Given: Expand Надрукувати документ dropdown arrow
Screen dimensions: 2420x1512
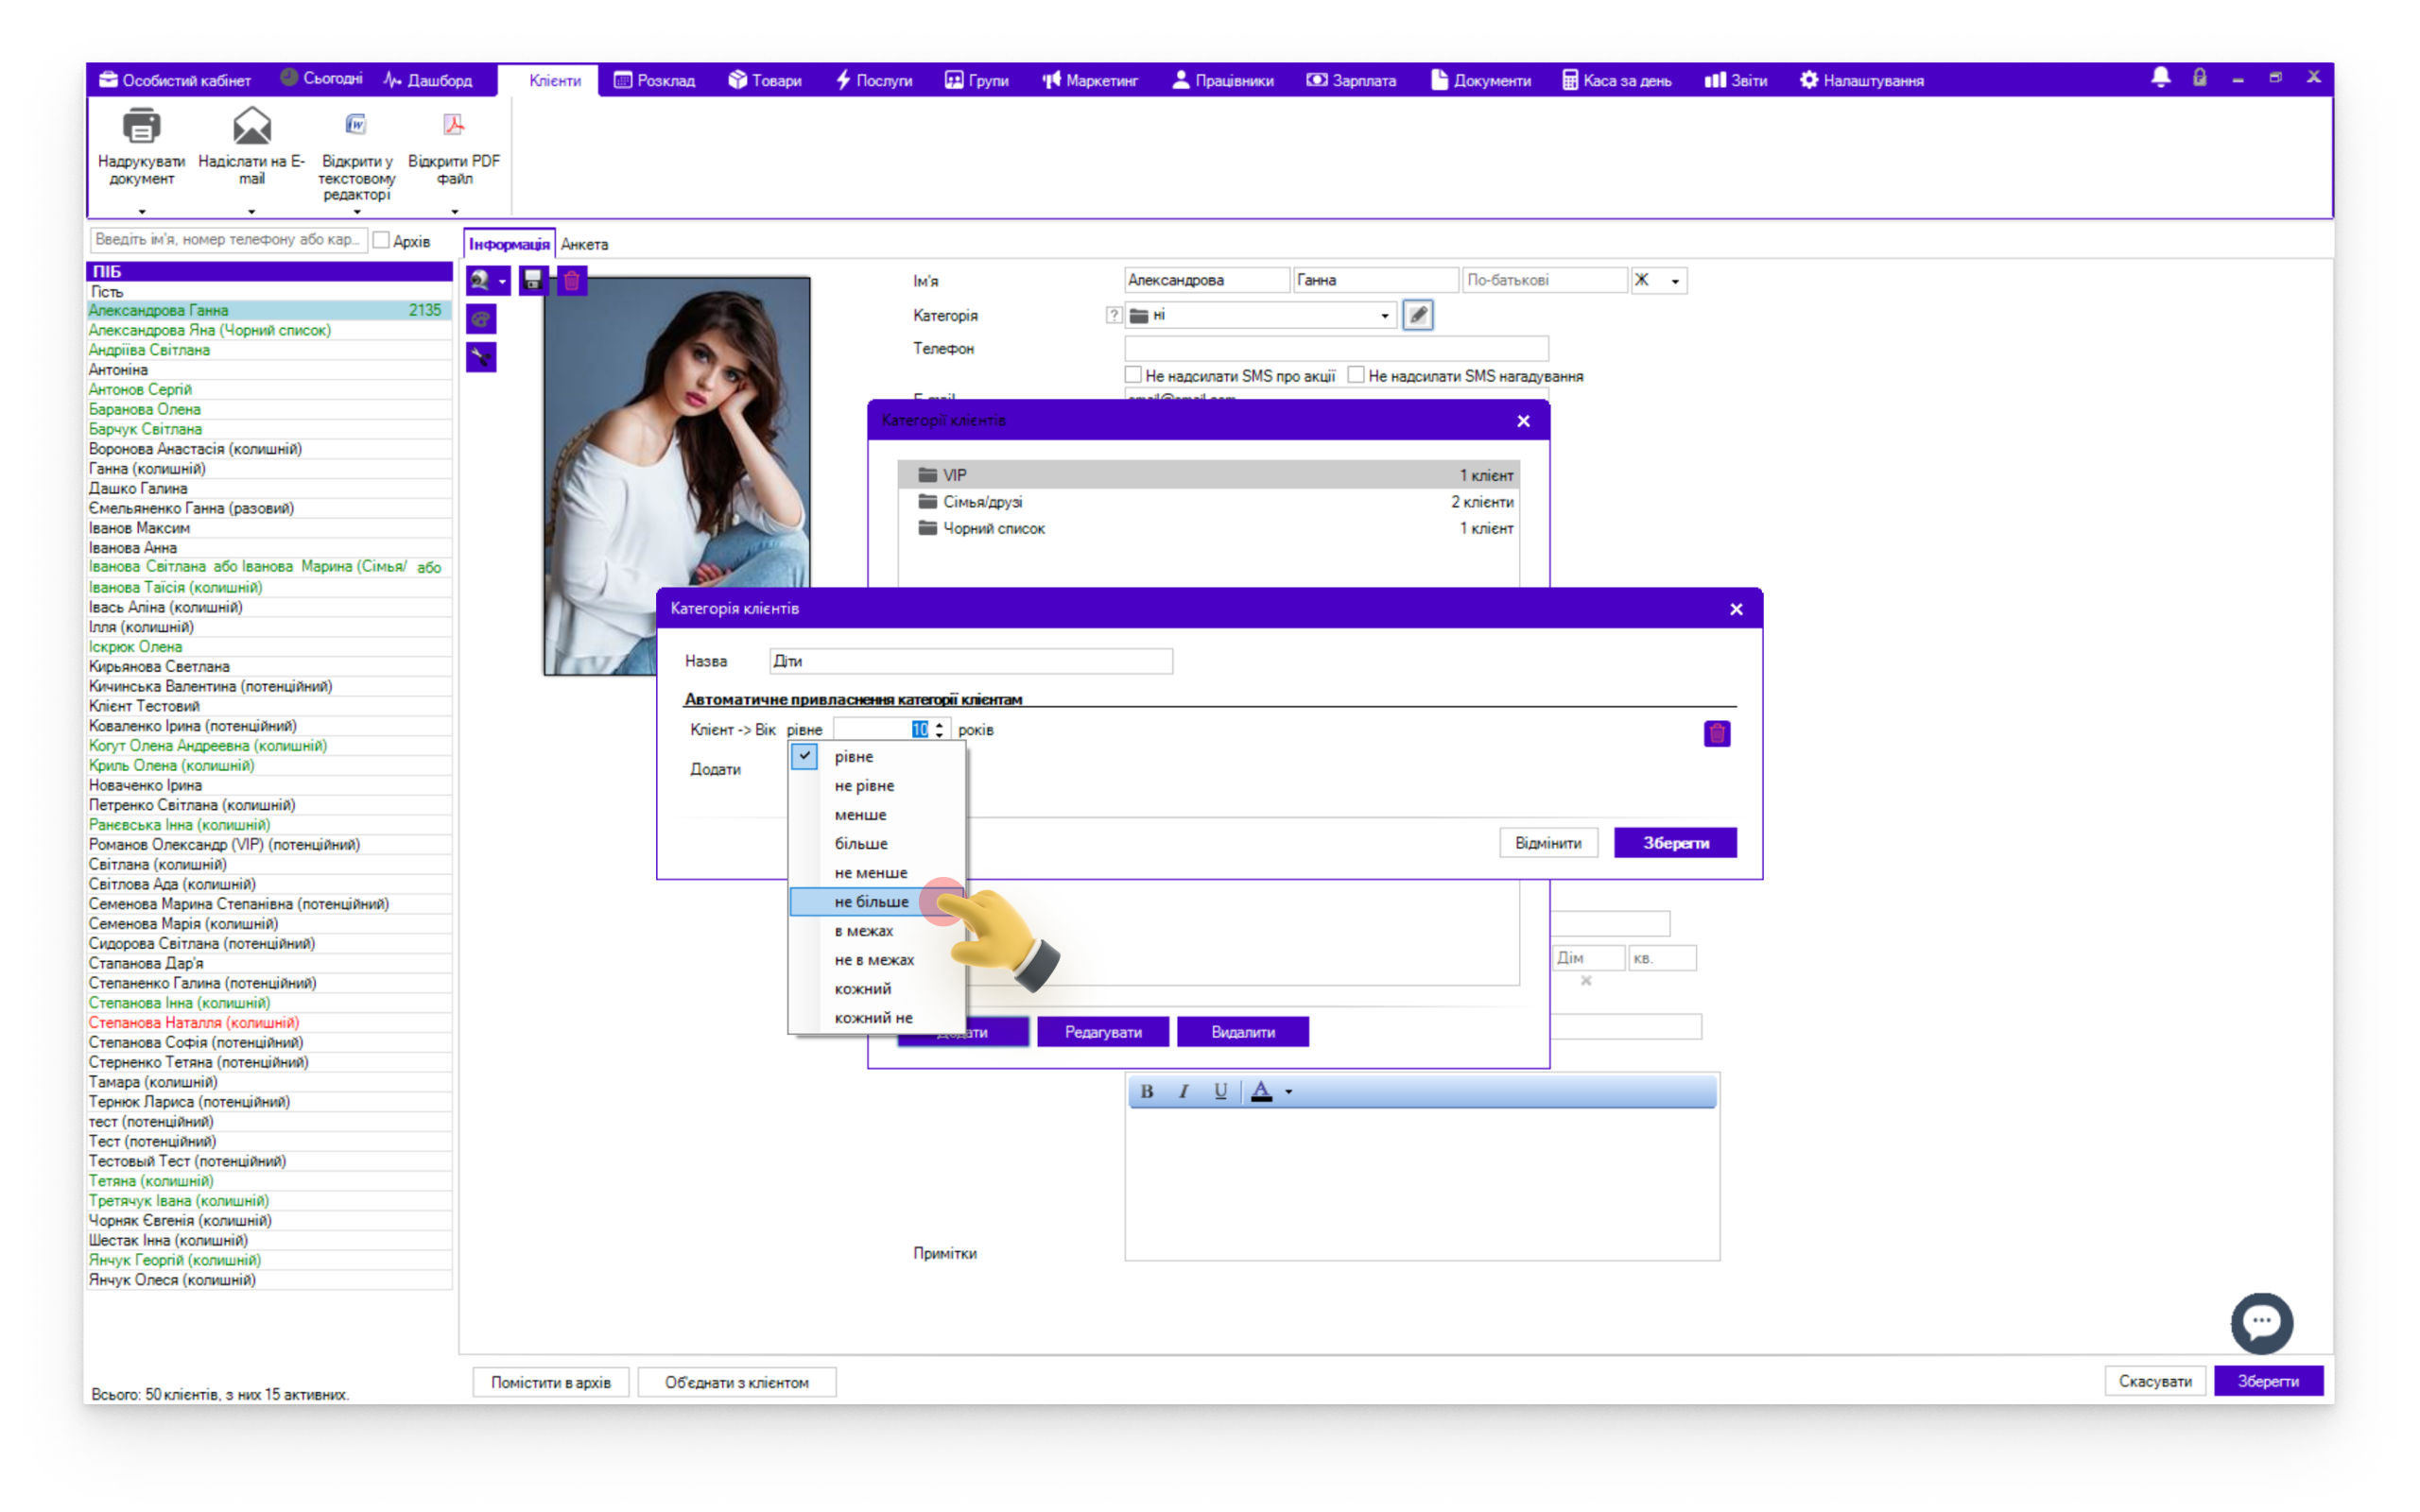Looking at the screenshot, I should tap(142, 211).
